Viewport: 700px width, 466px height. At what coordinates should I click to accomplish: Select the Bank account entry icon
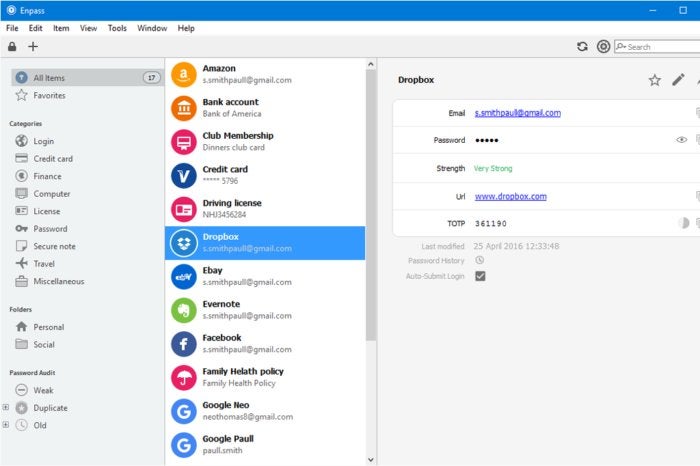coord(183,108)
